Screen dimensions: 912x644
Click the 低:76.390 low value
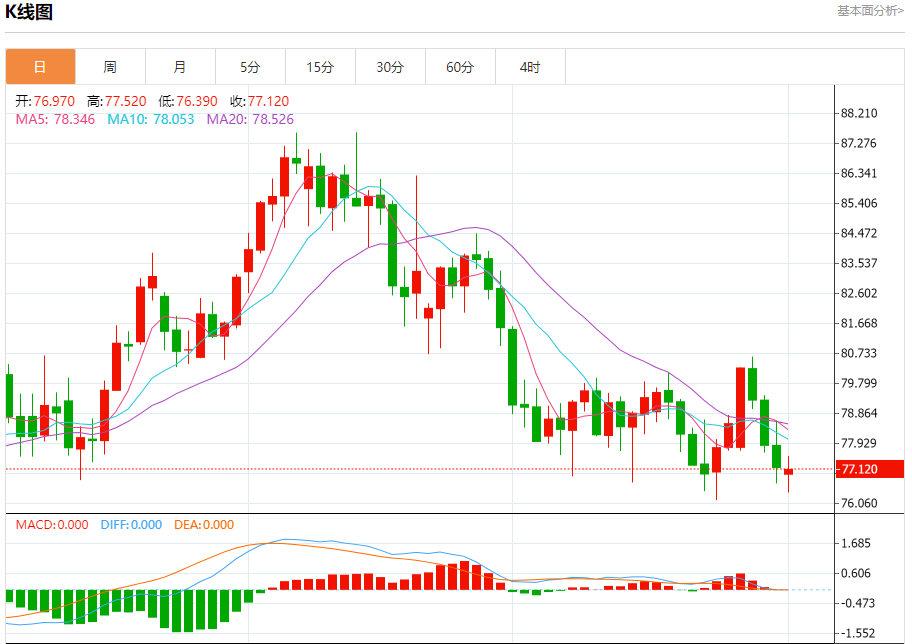click(x=188, y=101)
